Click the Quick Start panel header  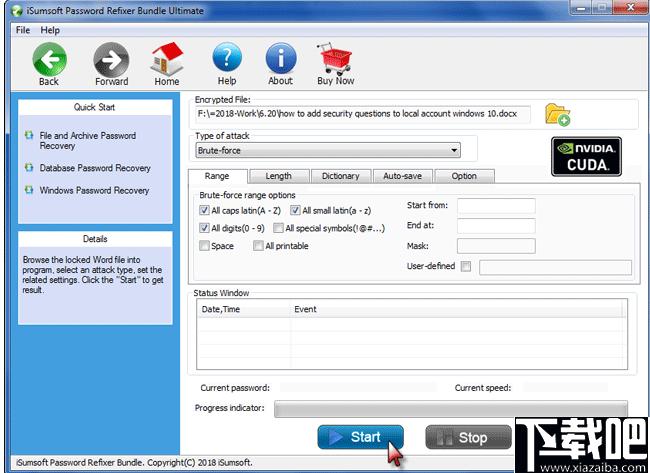click(x=95, y=107)
